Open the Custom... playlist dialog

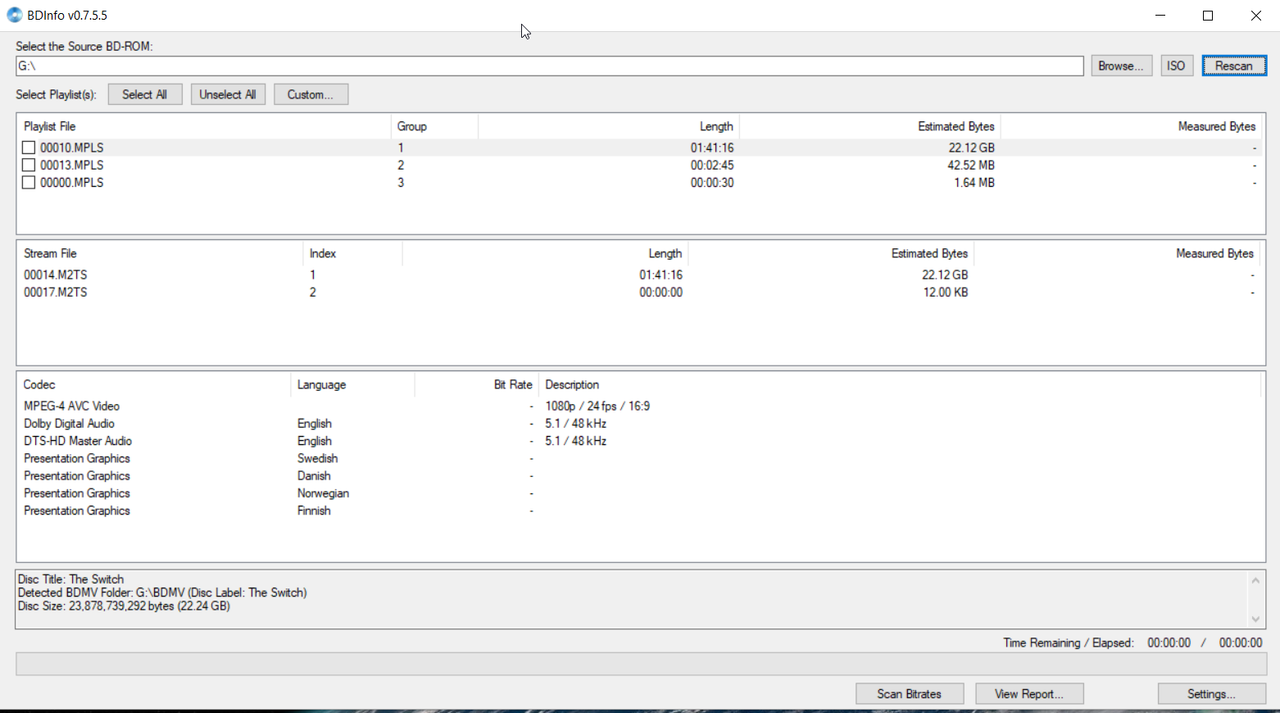pos(311,94)
